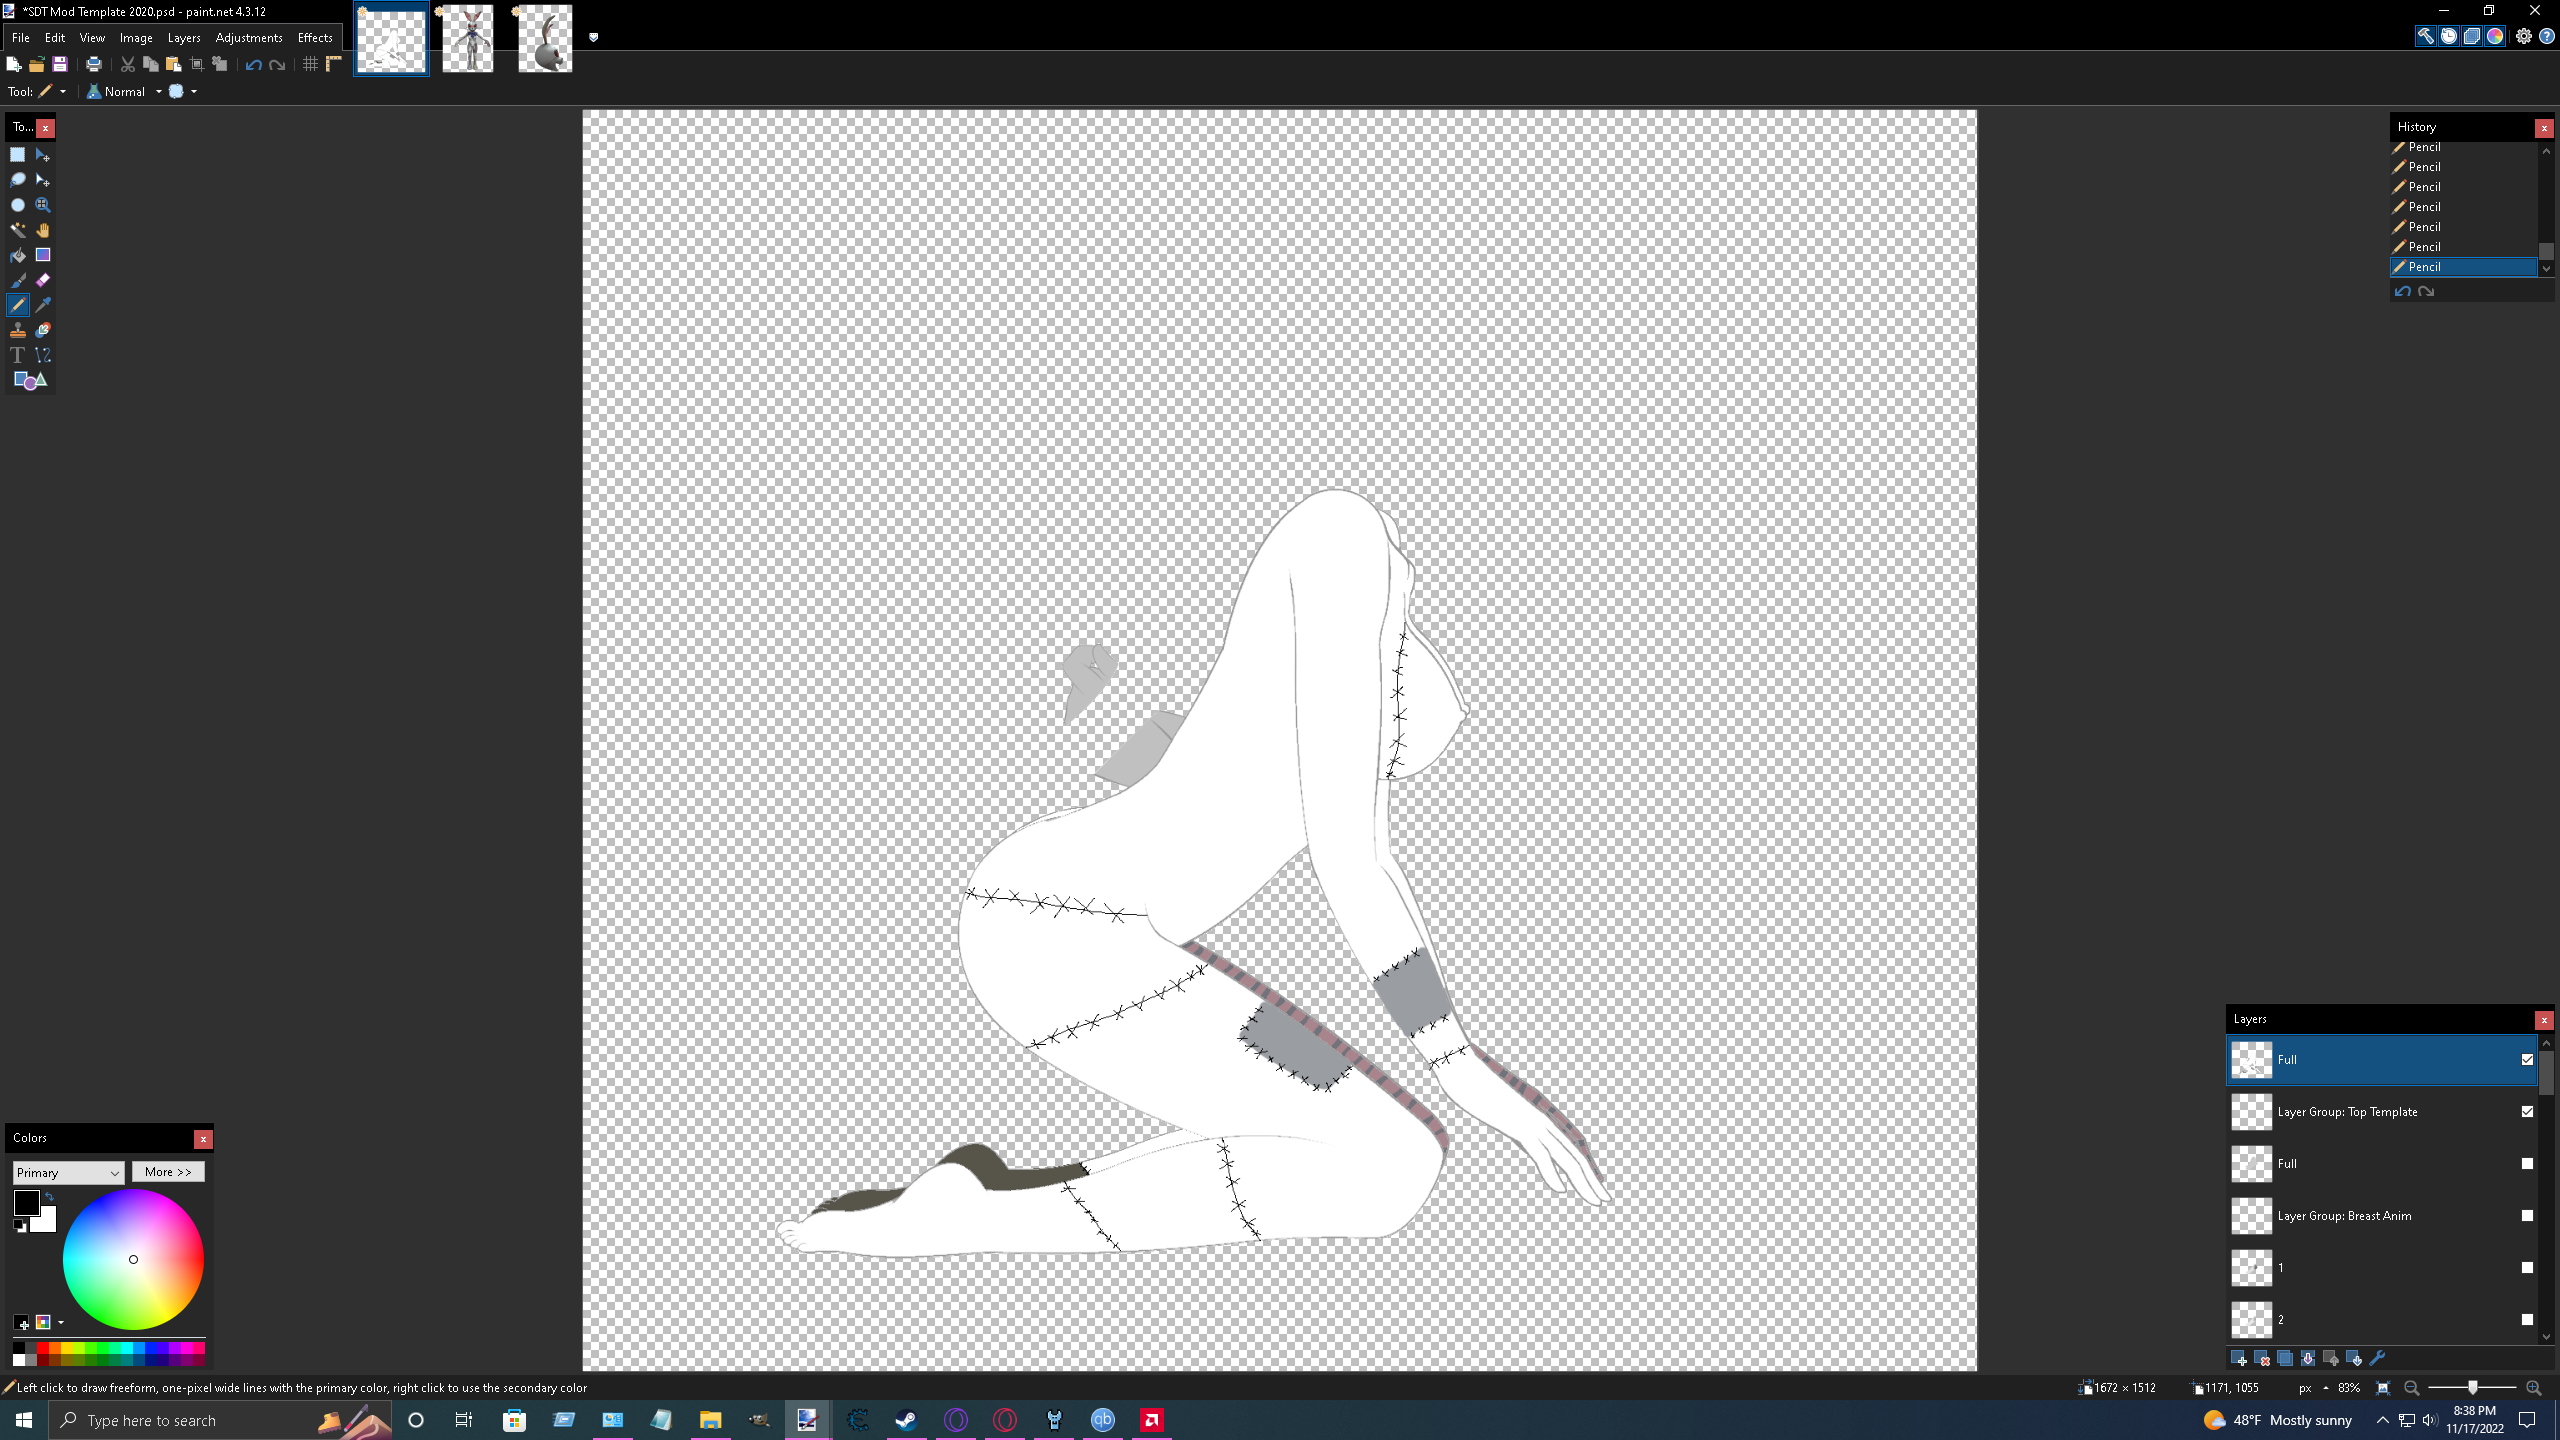Select the Magic Wand tool
The image size is (2560, 1440).
[x=17, y=230]
